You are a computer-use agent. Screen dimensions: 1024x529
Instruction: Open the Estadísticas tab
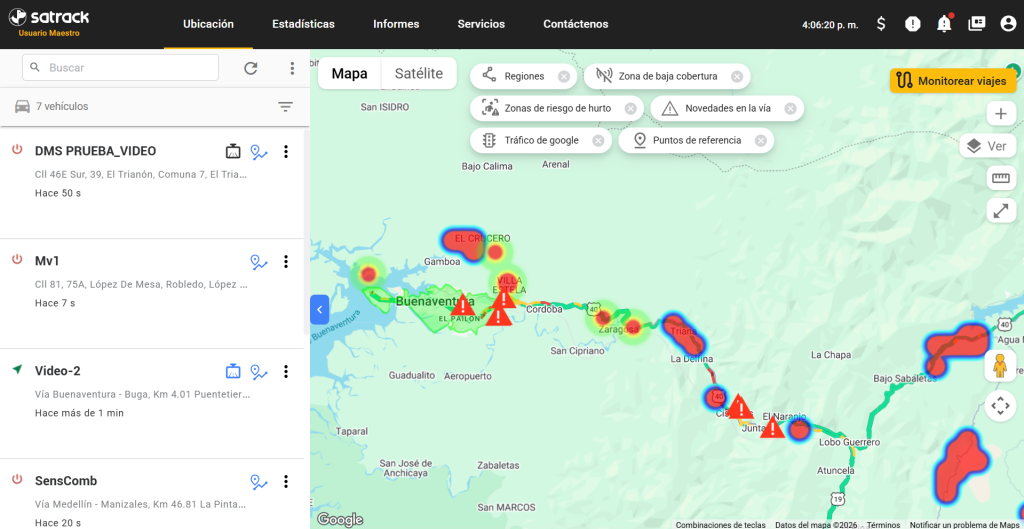point(303,24)
